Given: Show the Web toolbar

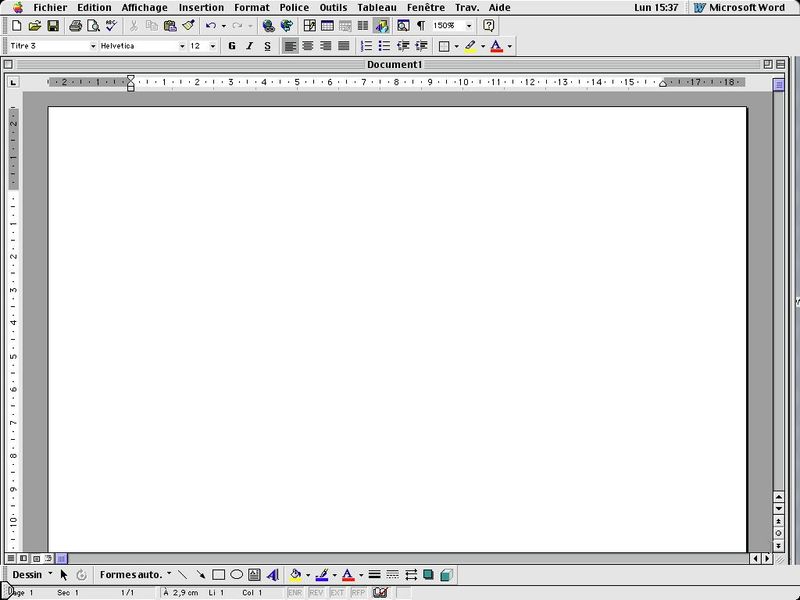Looking at the screenshot, I should (287, 26).
